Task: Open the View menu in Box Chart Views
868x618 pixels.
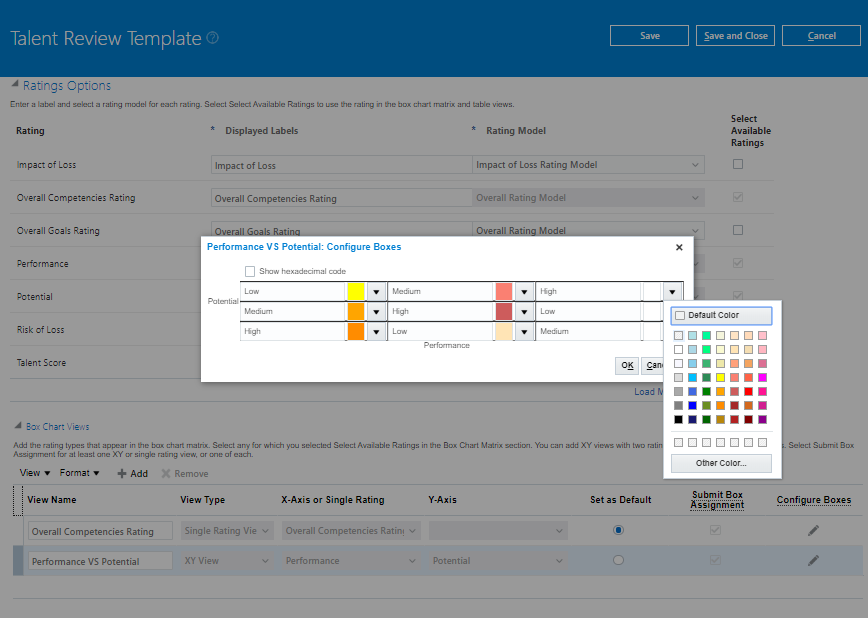Action: tap(34, 472)
